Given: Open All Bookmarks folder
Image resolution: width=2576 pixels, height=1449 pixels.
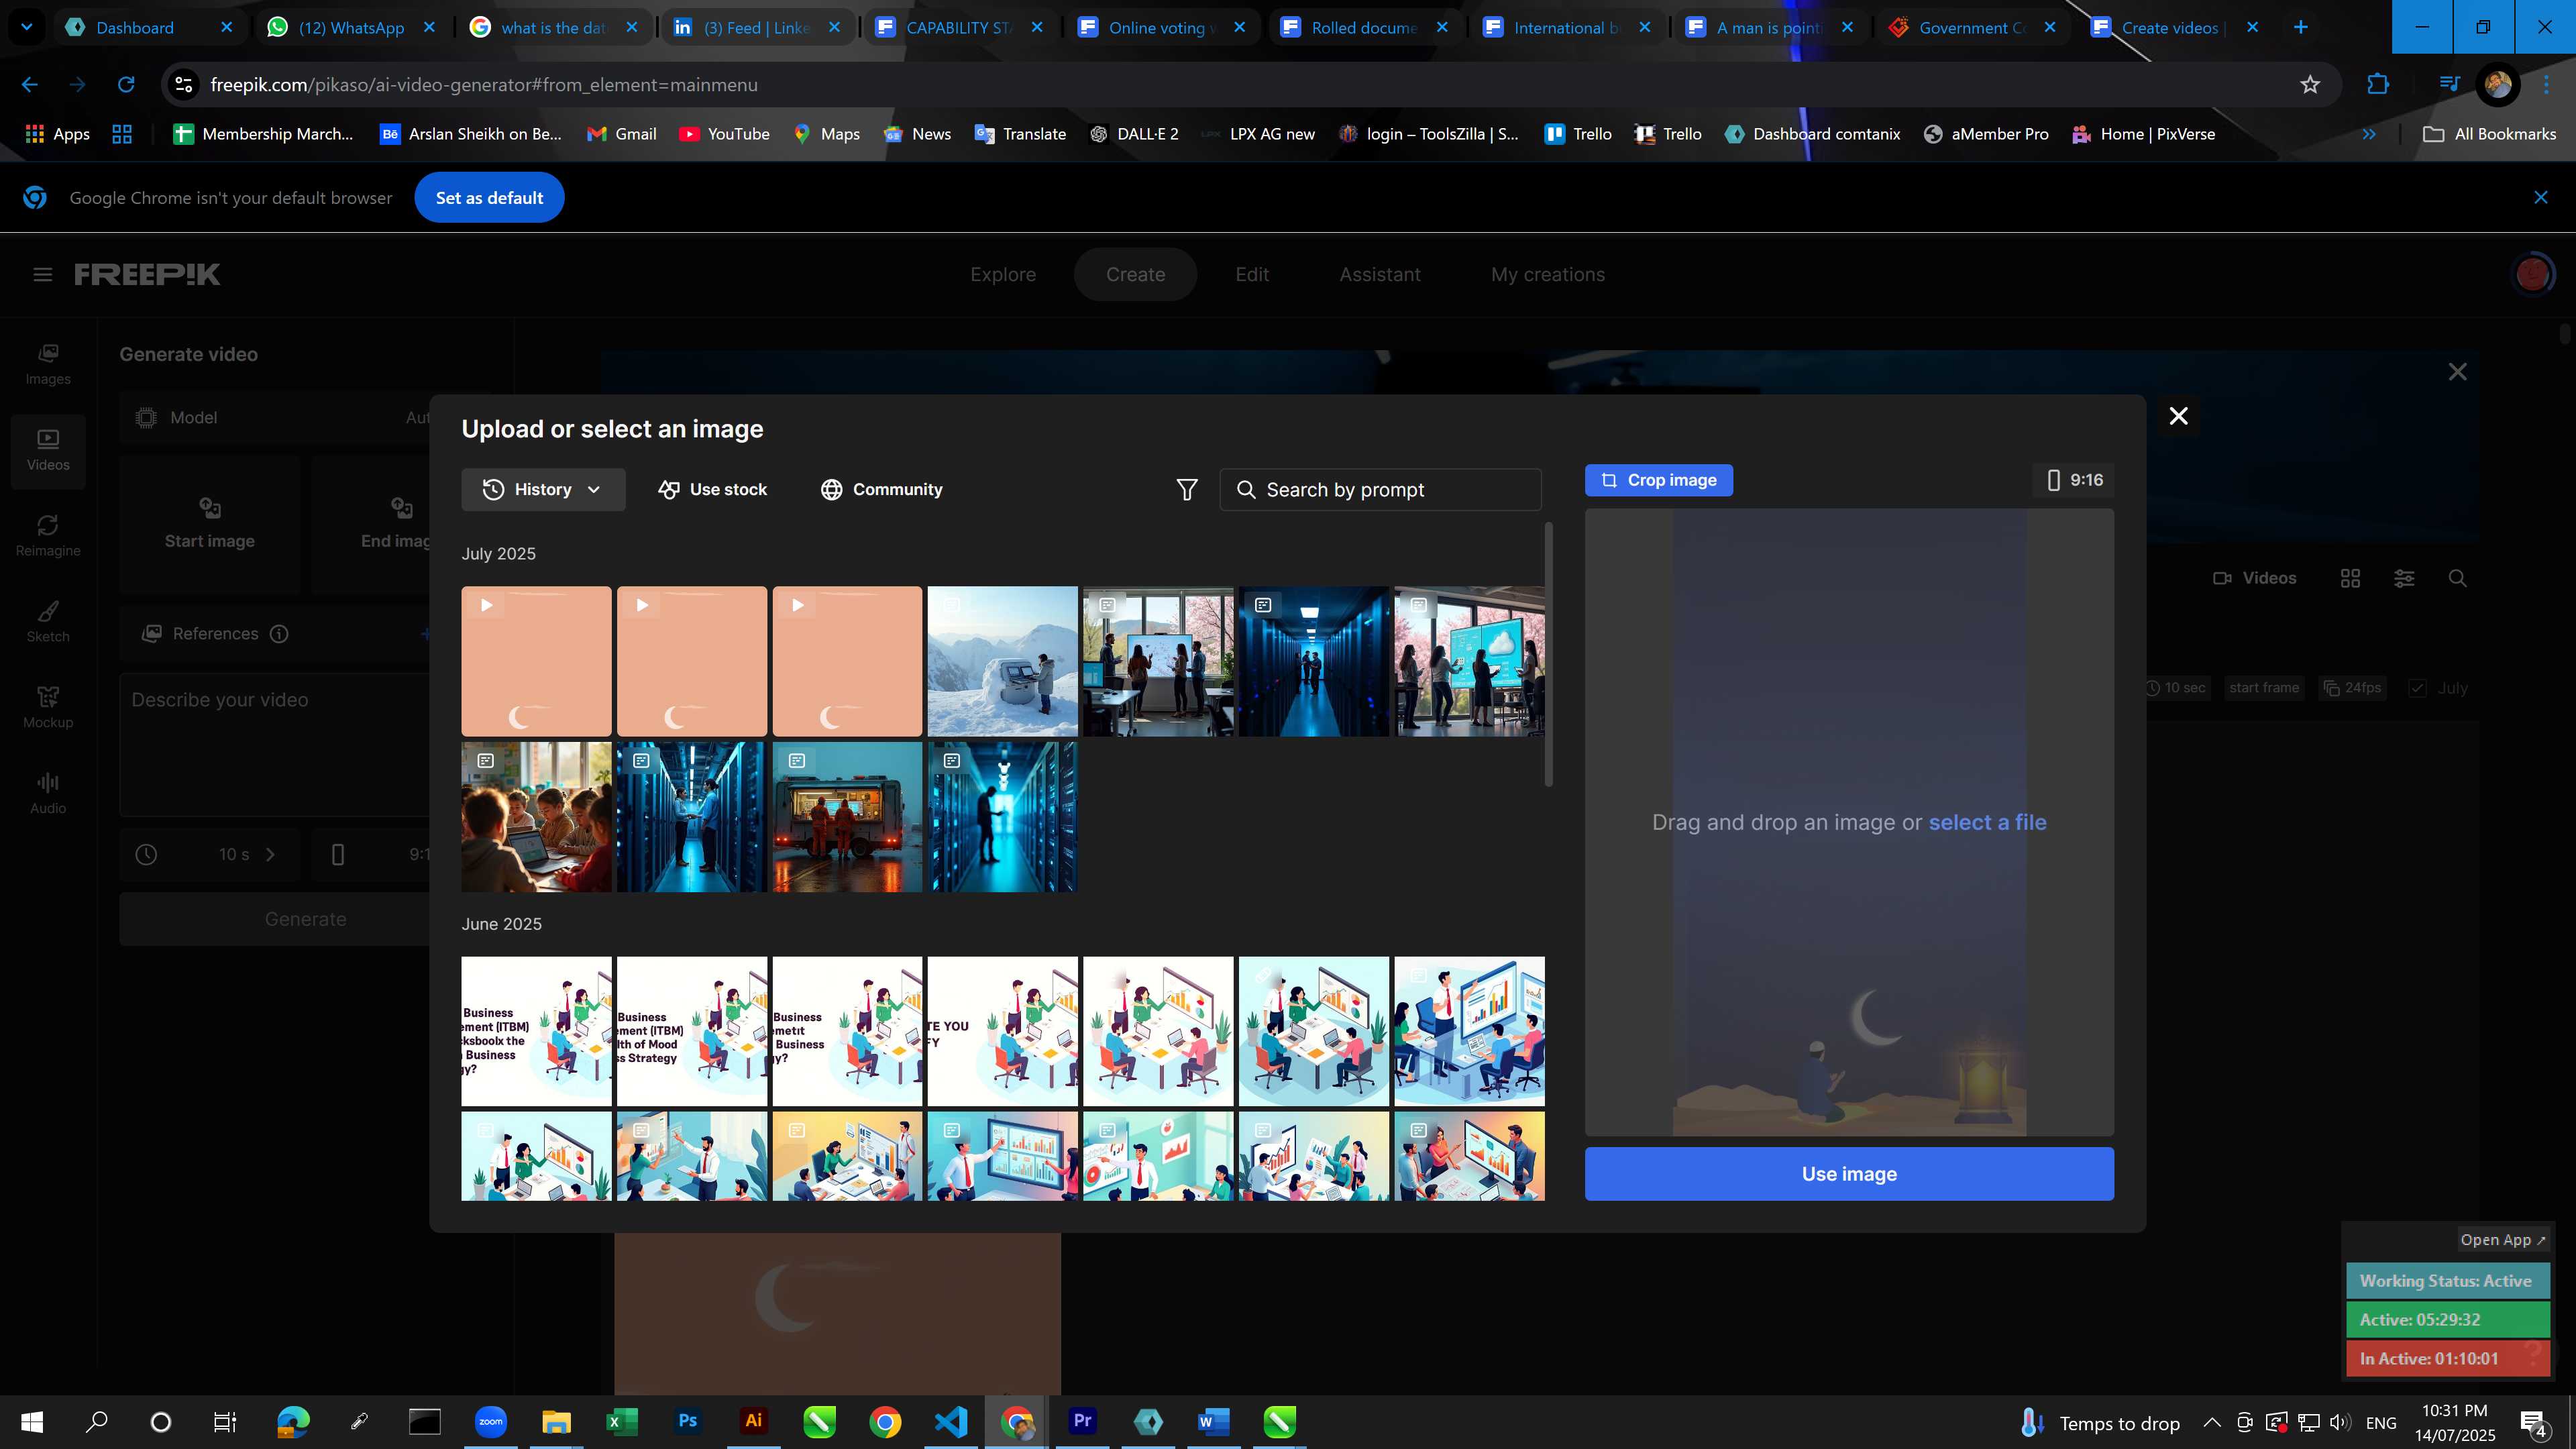Looking at the screenshot, I should [x=2490, y=134].
